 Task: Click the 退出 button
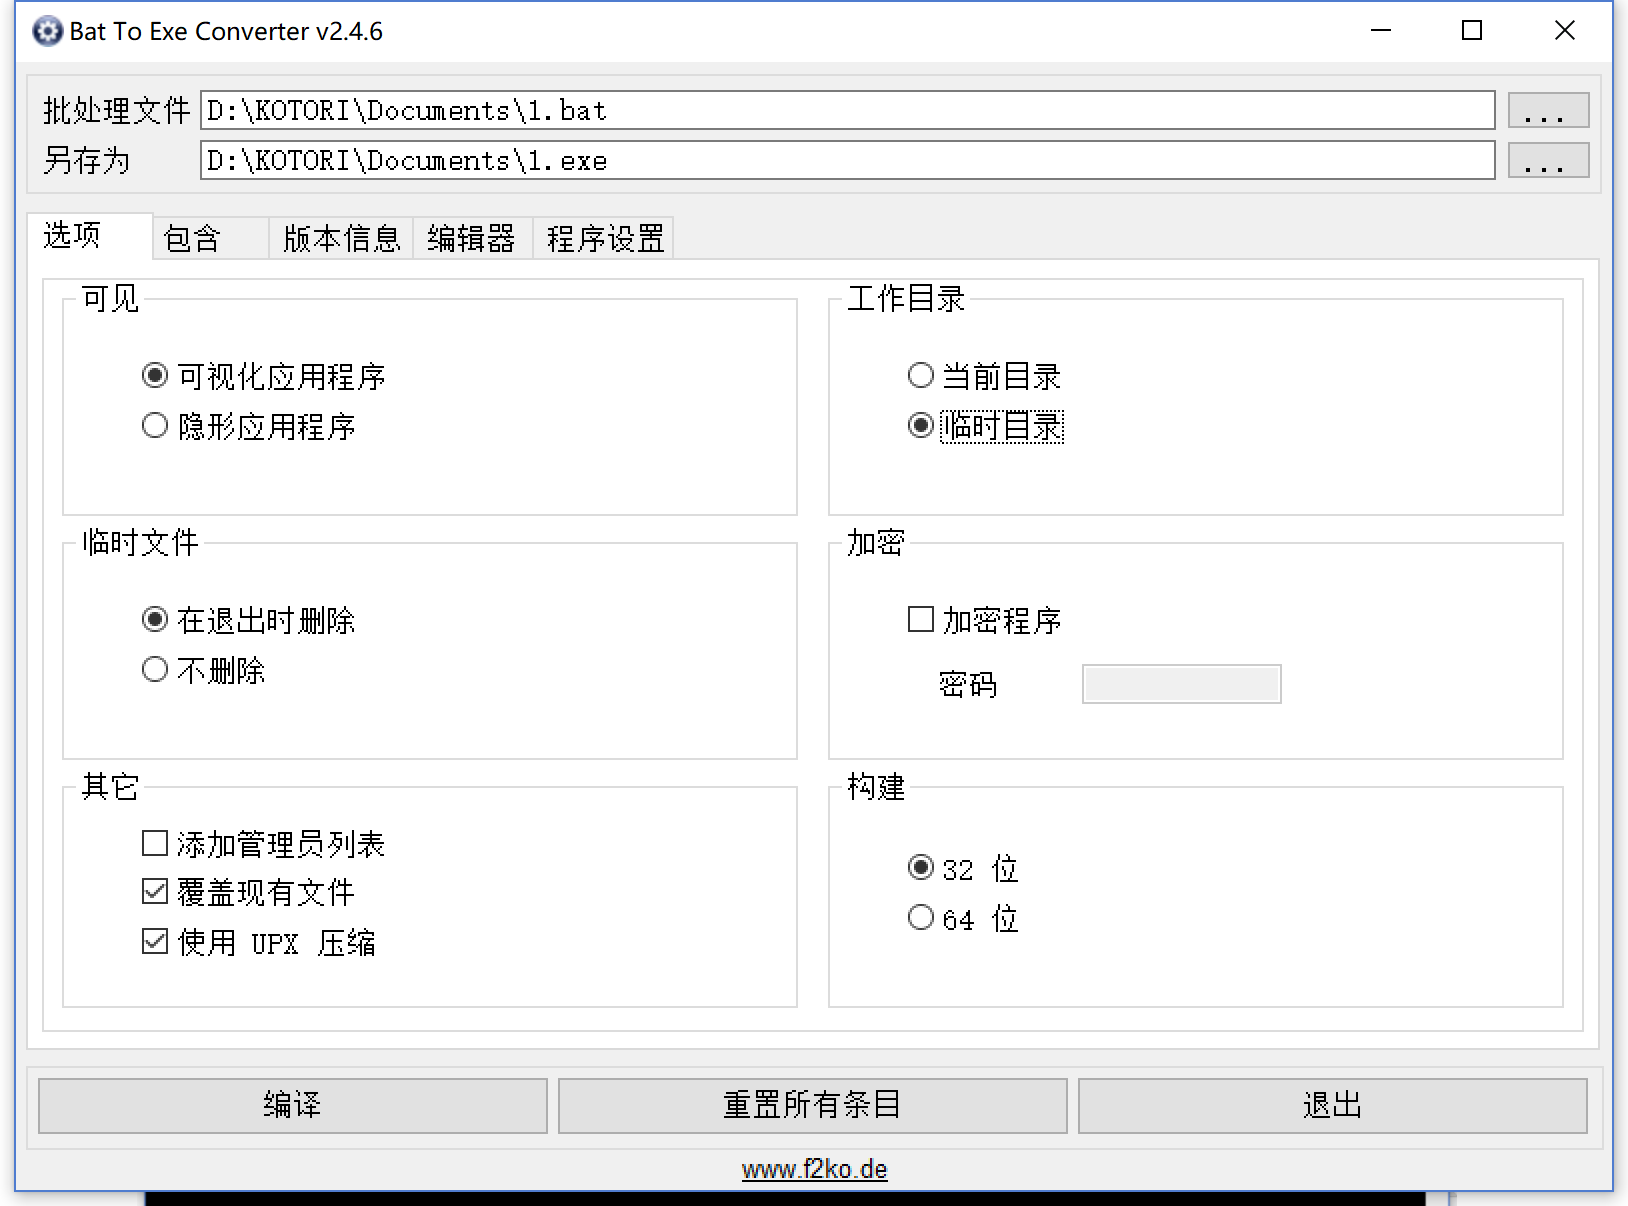pyautogui.click(x=1332, y=1105)
